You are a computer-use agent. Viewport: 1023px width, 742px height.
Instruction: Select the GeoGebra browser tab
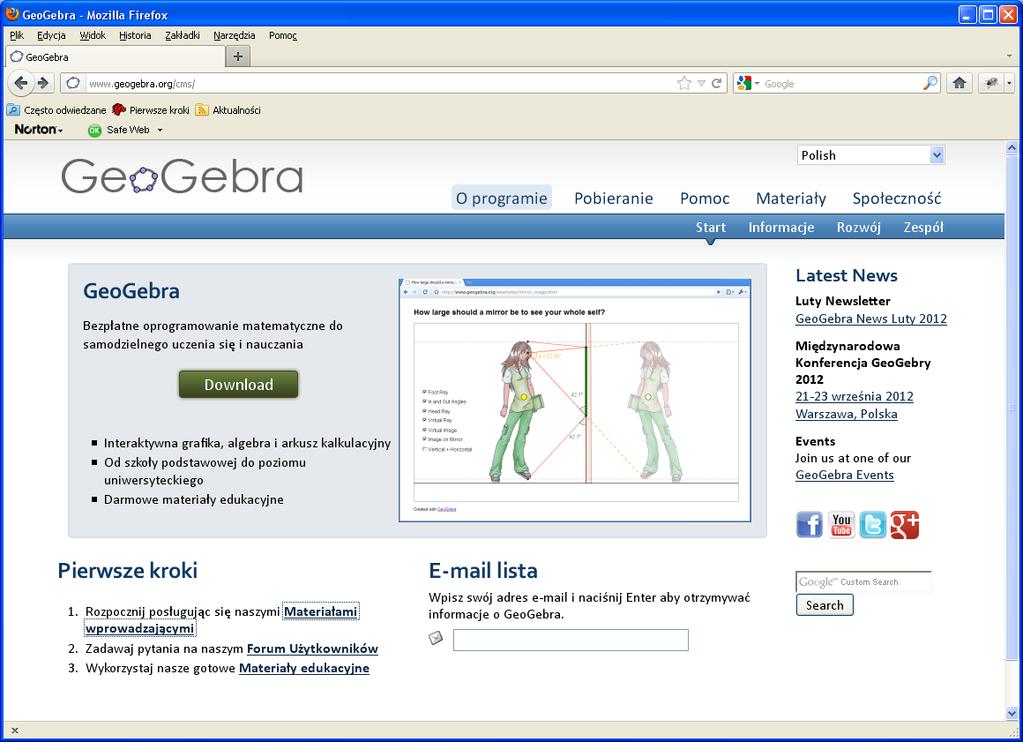click(115, 57)
